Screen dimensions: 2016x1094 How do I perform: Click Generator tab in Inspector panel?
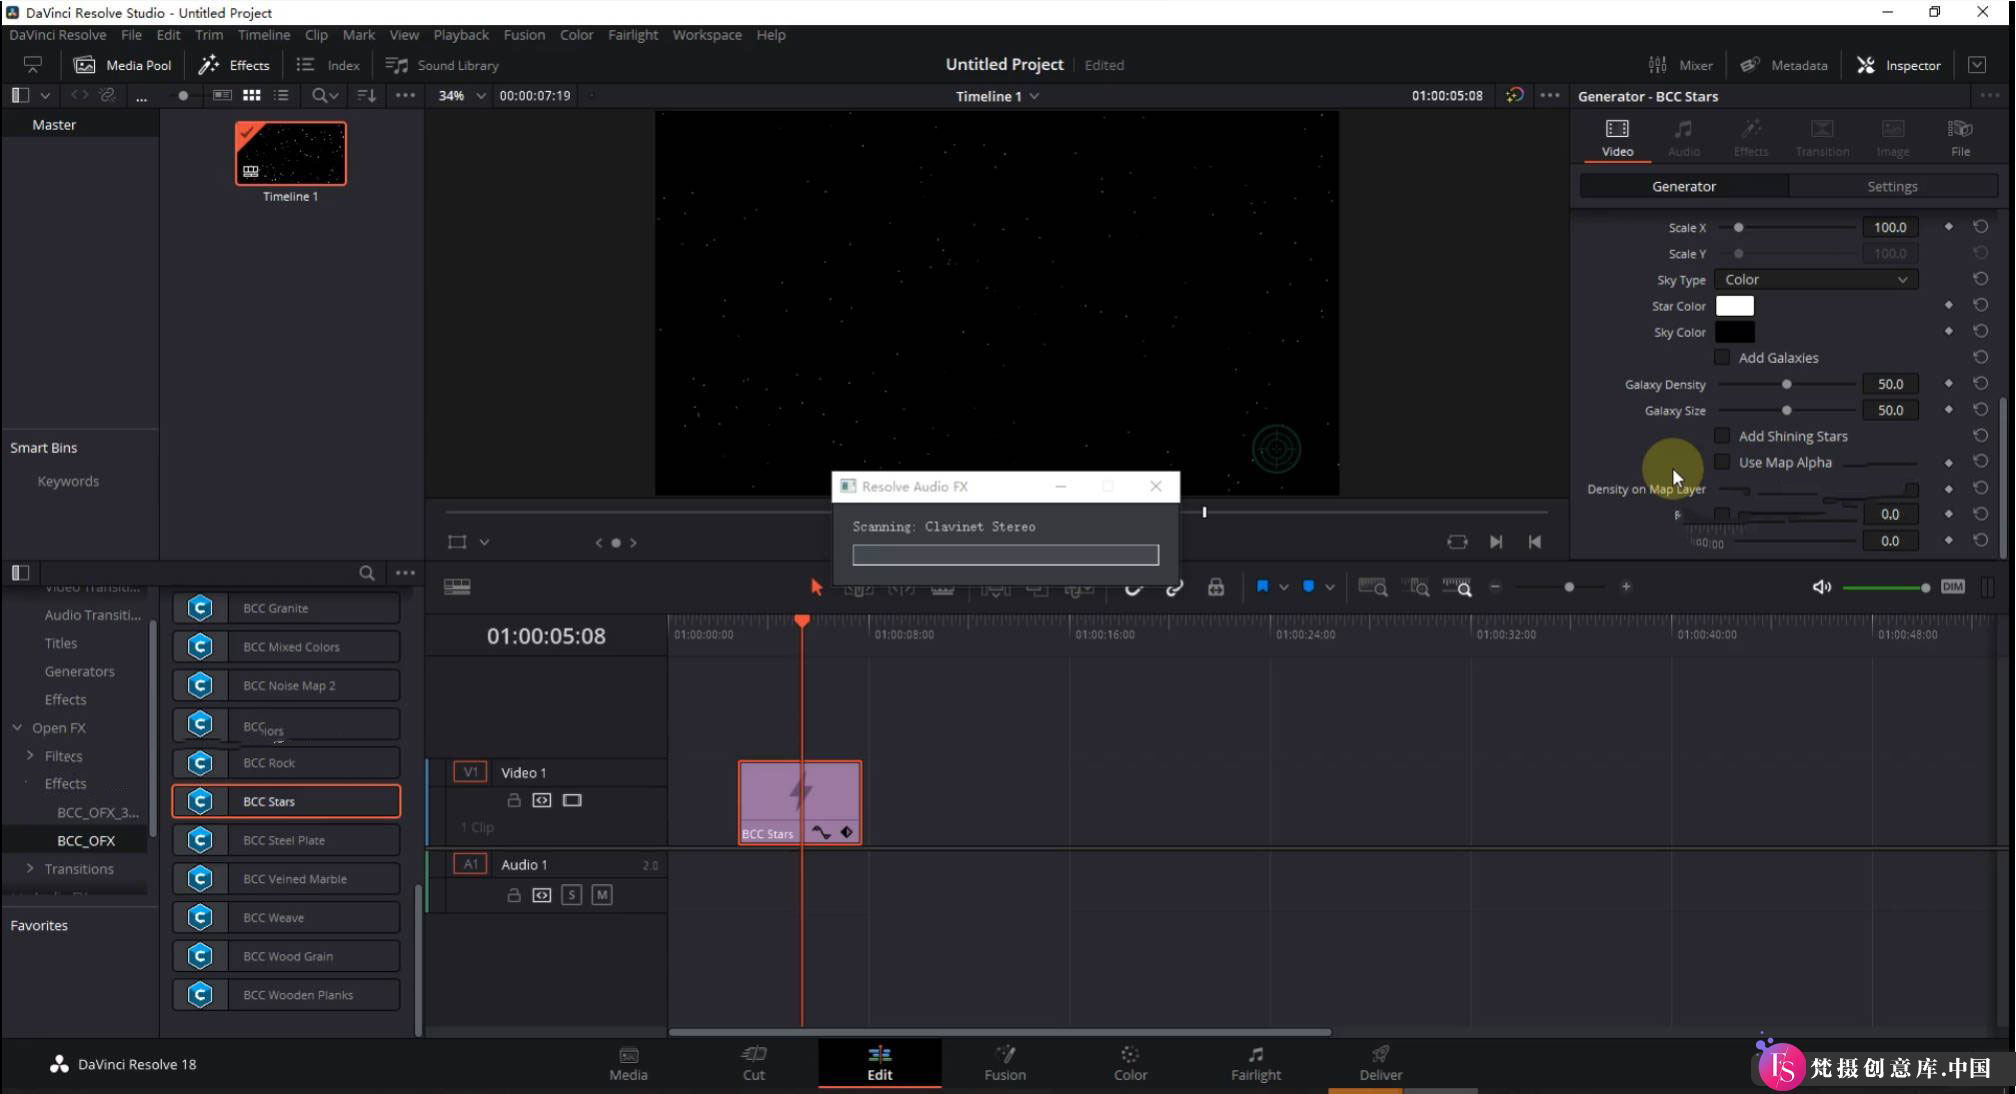(x=1683, y=186)
